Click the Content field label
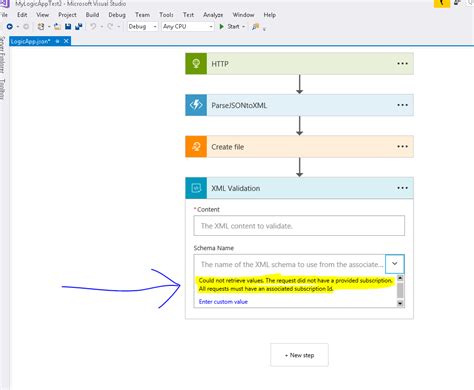Viewport: 474px width, 390px height. 208,209
